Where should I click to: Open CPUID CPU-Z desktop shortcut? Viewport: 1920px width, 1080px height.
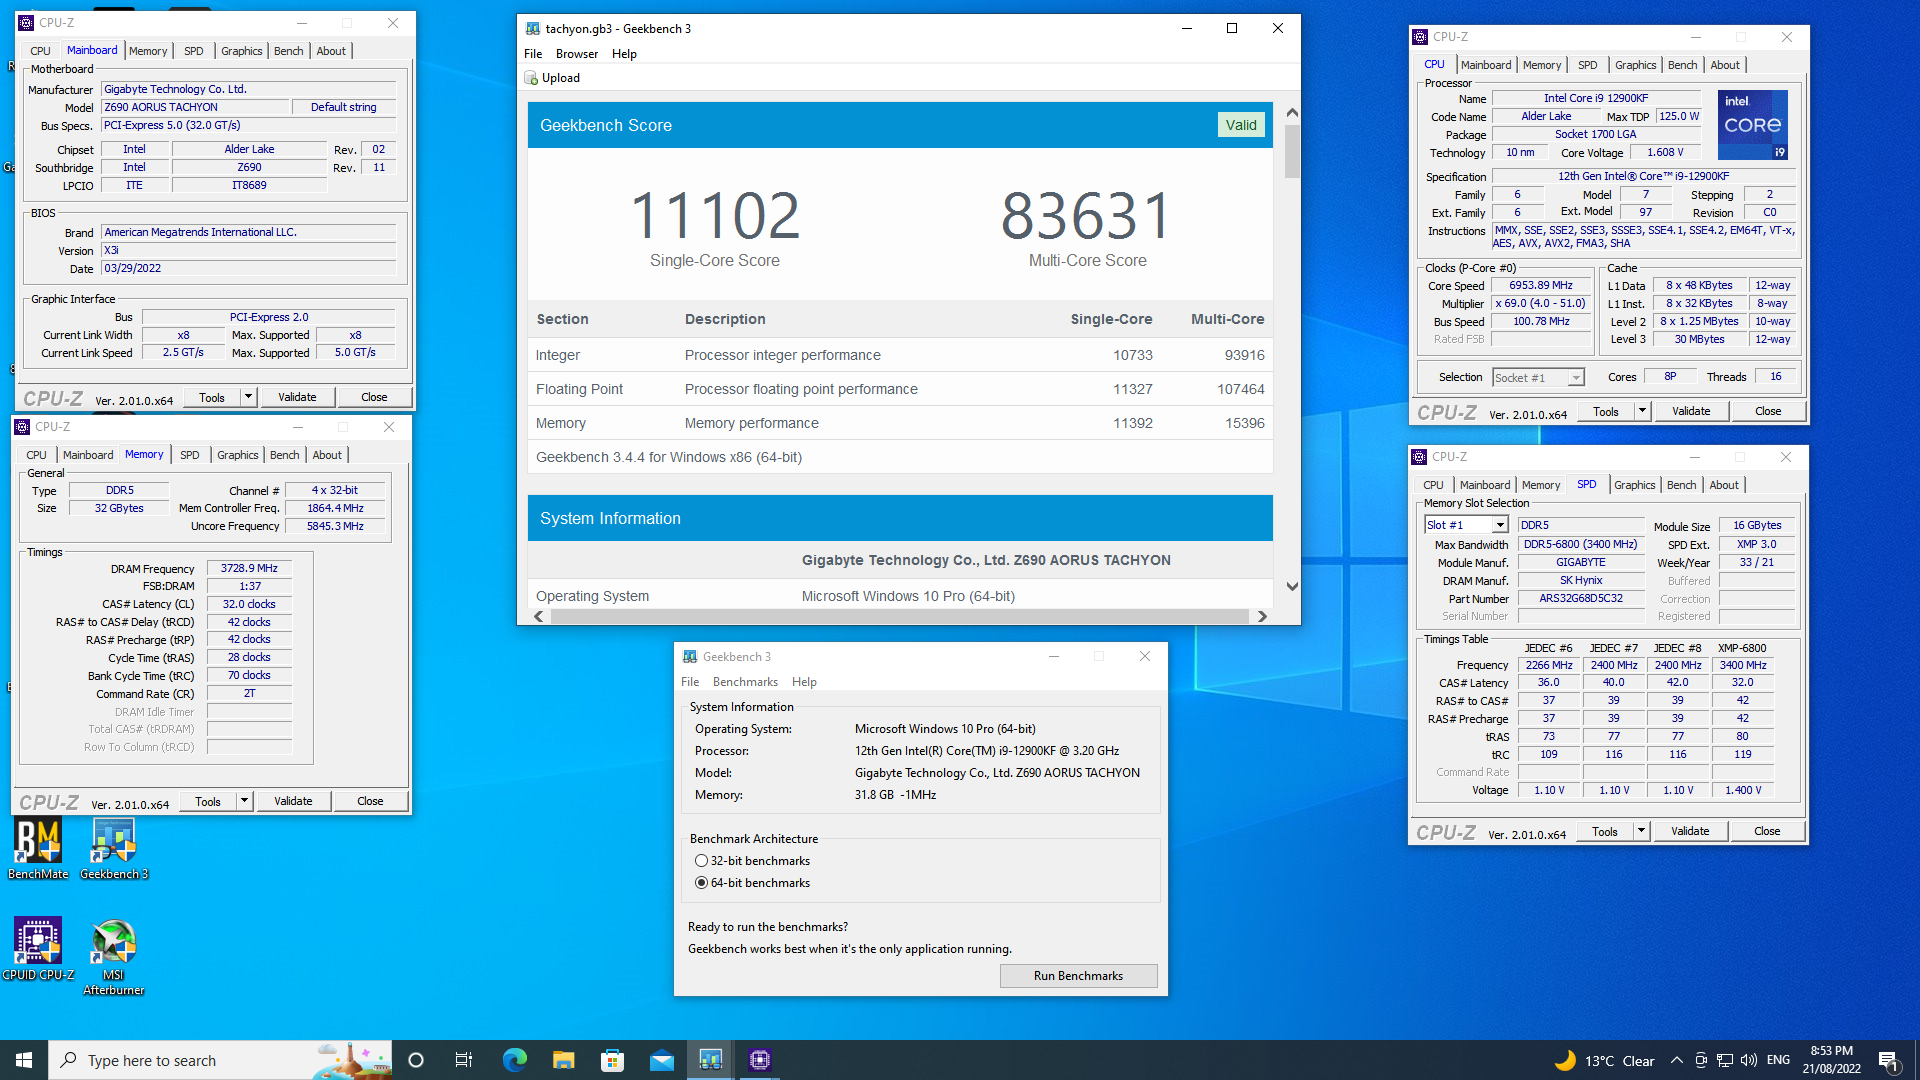pos(38,949)
